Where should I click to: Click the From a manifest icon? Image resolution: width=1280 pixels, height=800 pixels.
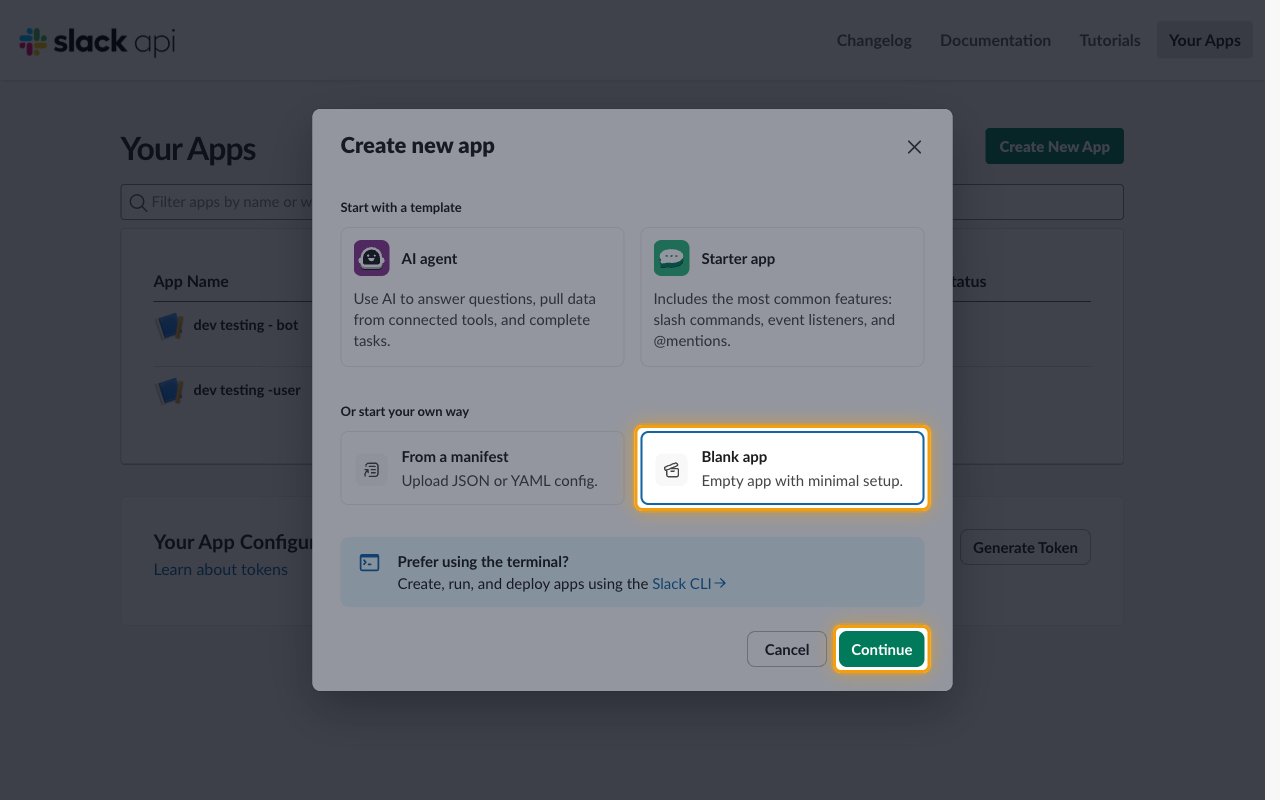point(372,469)
